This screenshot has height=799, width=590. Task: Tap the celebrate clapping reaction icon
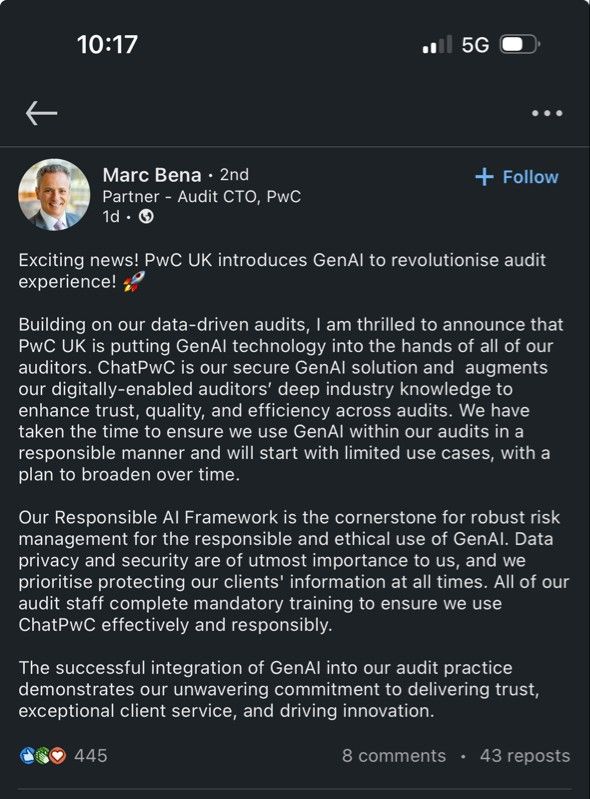click(42, 756)
